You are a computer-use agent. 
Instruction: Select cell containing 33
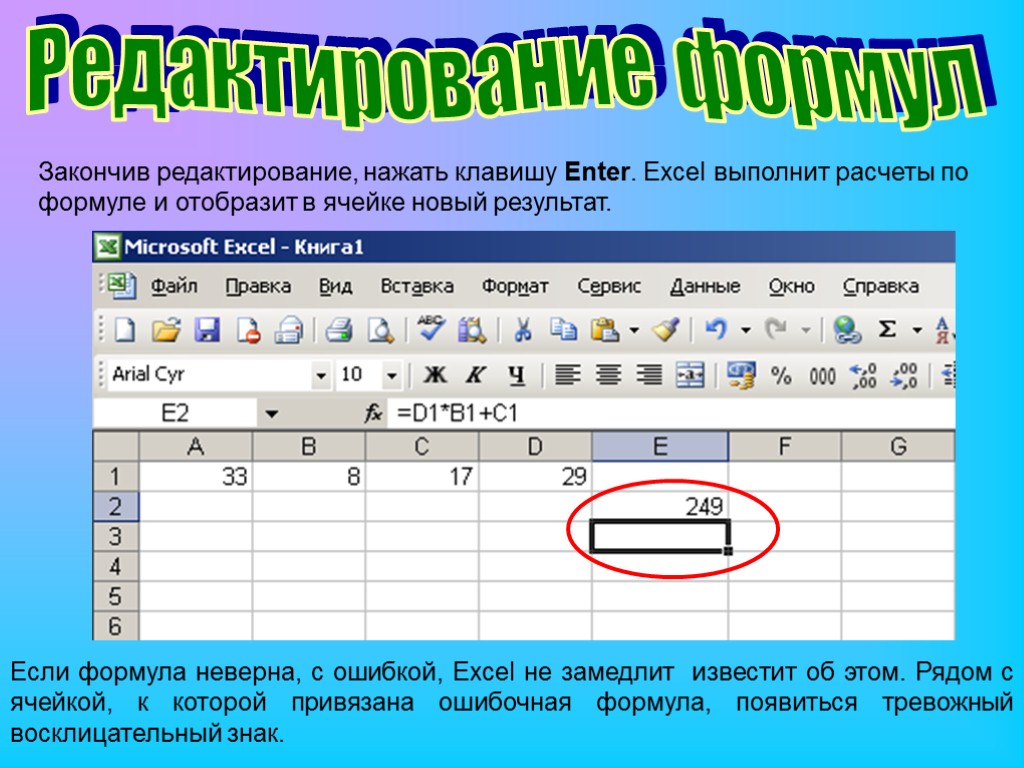(195, 476)
